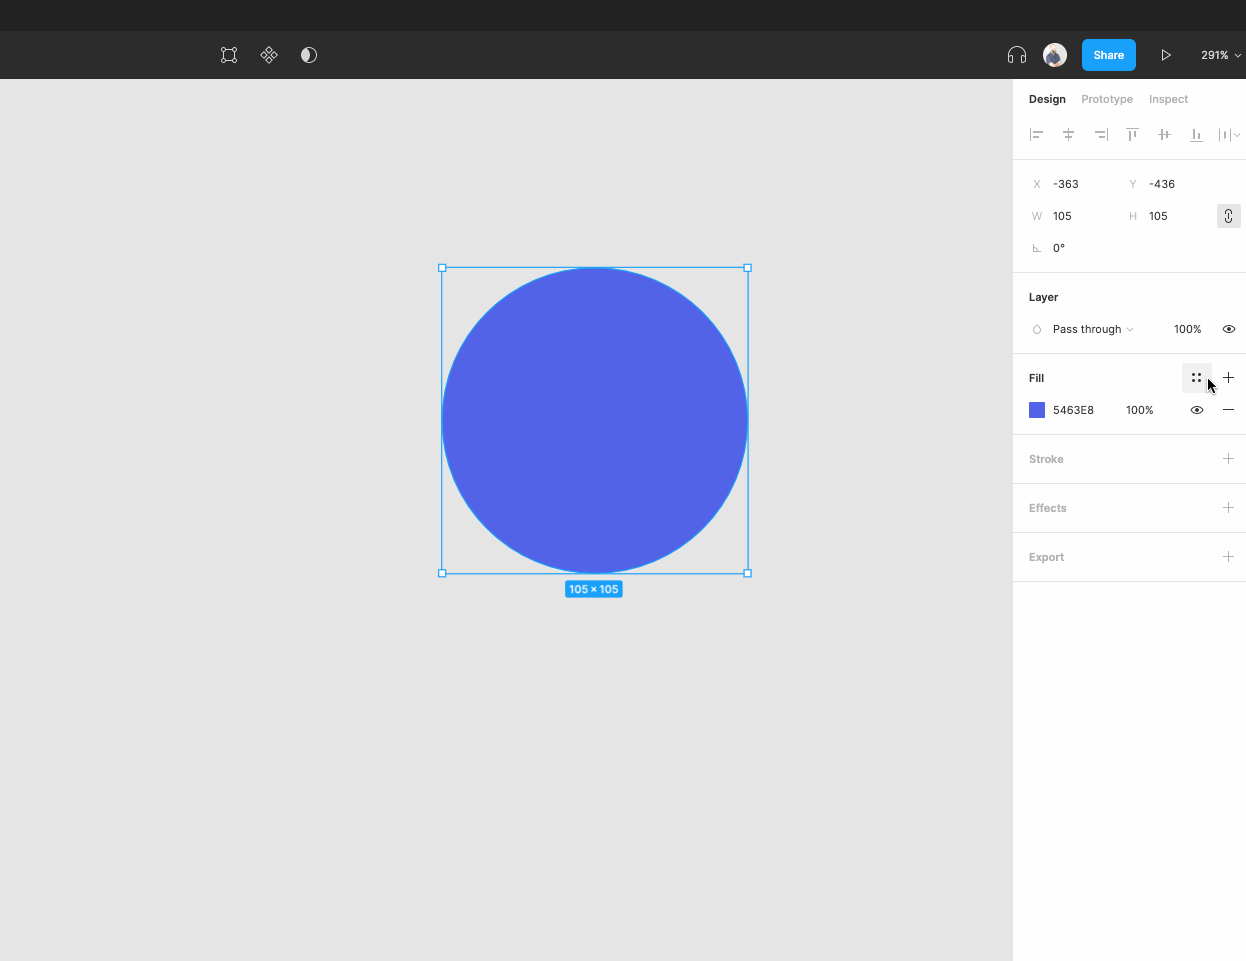Add export setting with plus icon
The image size is (1246, 961).
tap(1229, 557)
